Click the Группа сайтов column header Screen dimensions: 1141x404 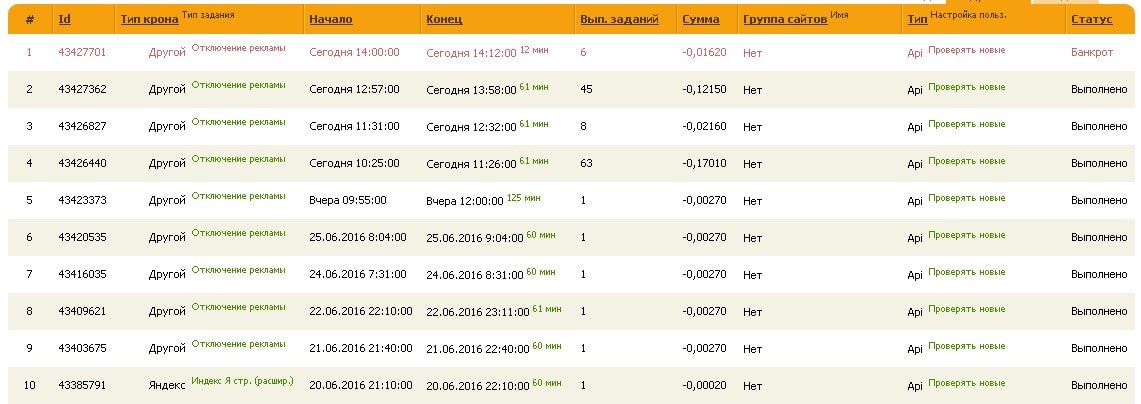[x=785, y=20]
